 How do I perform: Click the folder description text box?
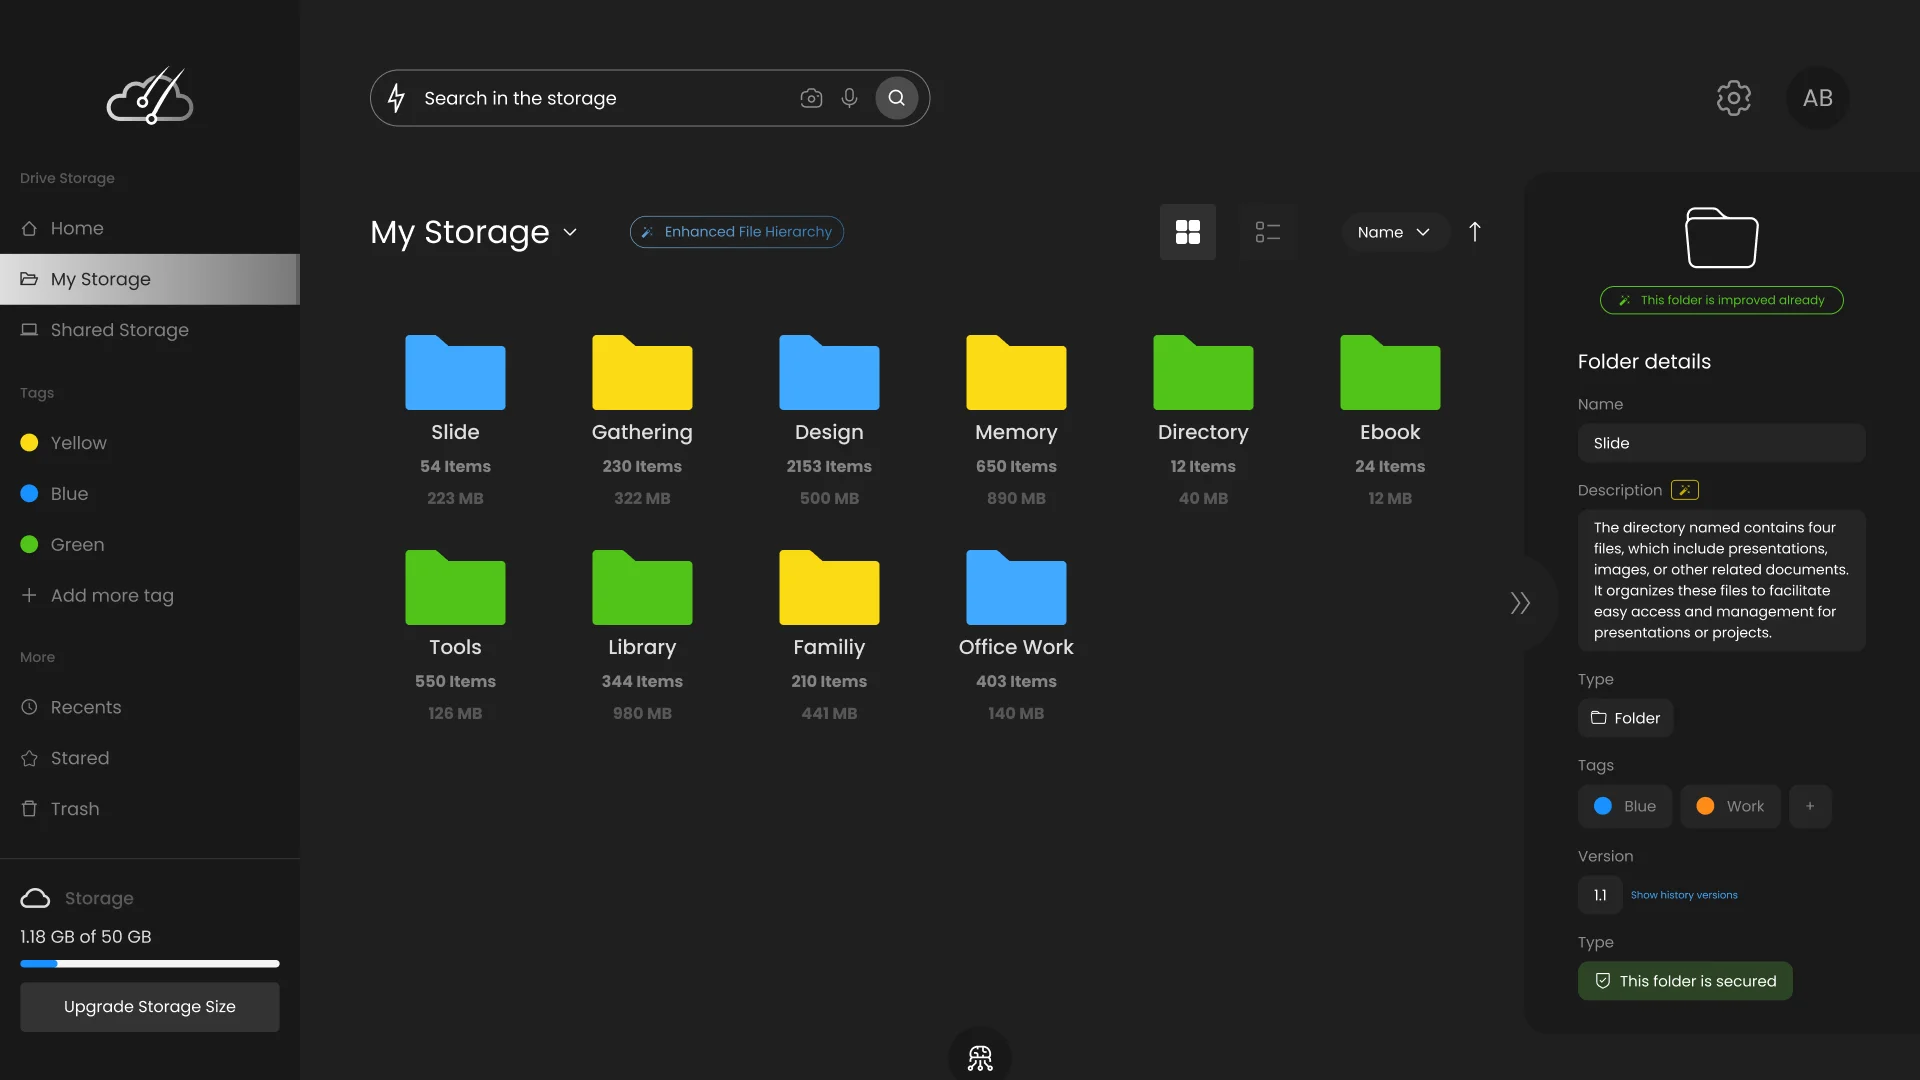point(1722,580)
